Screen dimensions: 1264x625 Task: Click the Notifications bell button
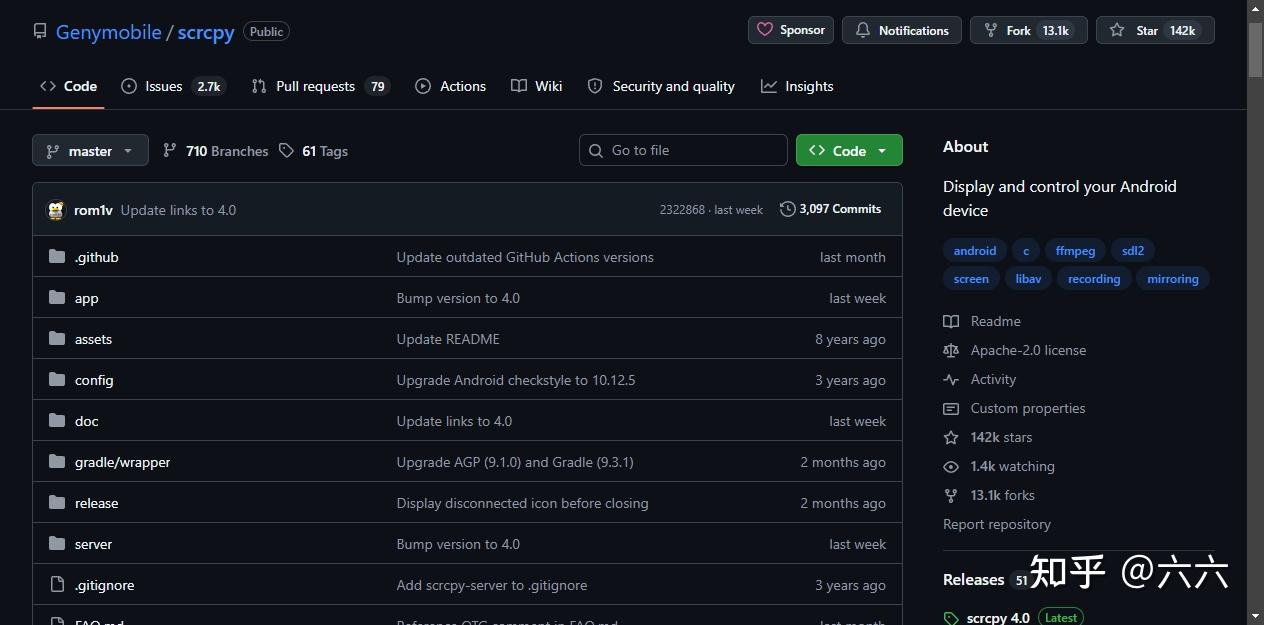coord(902,30)
